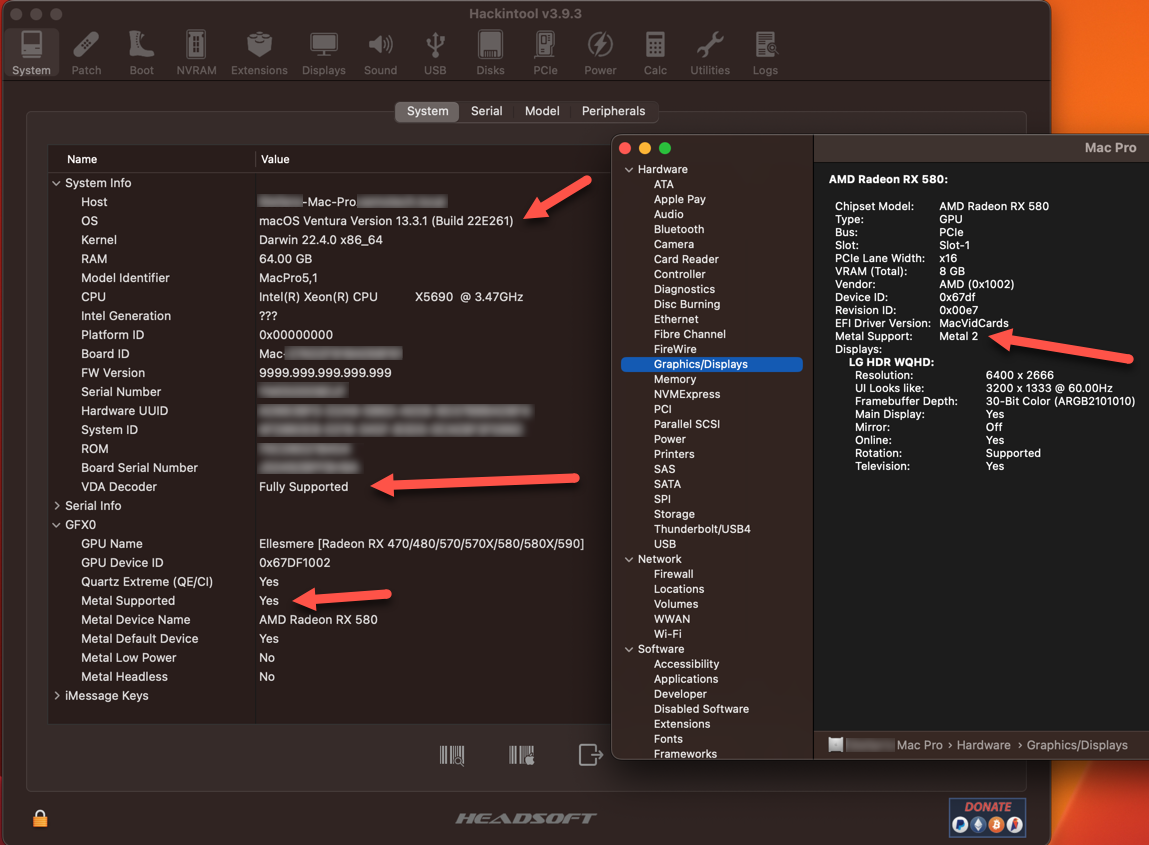
Task: Expand the Serial Info group
Action: click(56, 506)
